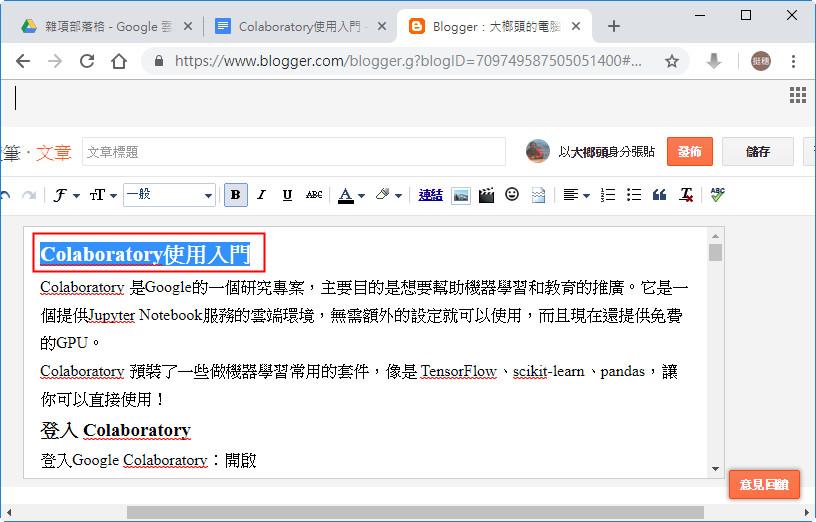Image resolution: width=816 pixels, height=522 pixels.
Task: Click the 文章標題 post title field
Action: [294, 152]
